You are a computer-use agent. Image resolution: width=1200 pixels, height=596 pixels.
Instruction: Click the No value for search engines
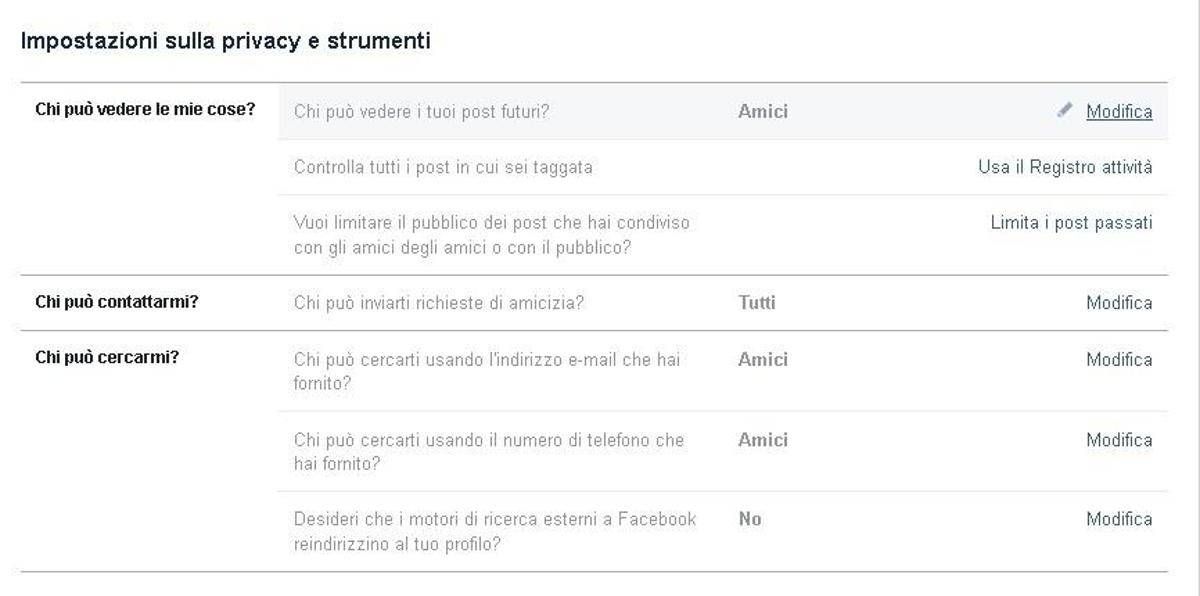point(750,520)
